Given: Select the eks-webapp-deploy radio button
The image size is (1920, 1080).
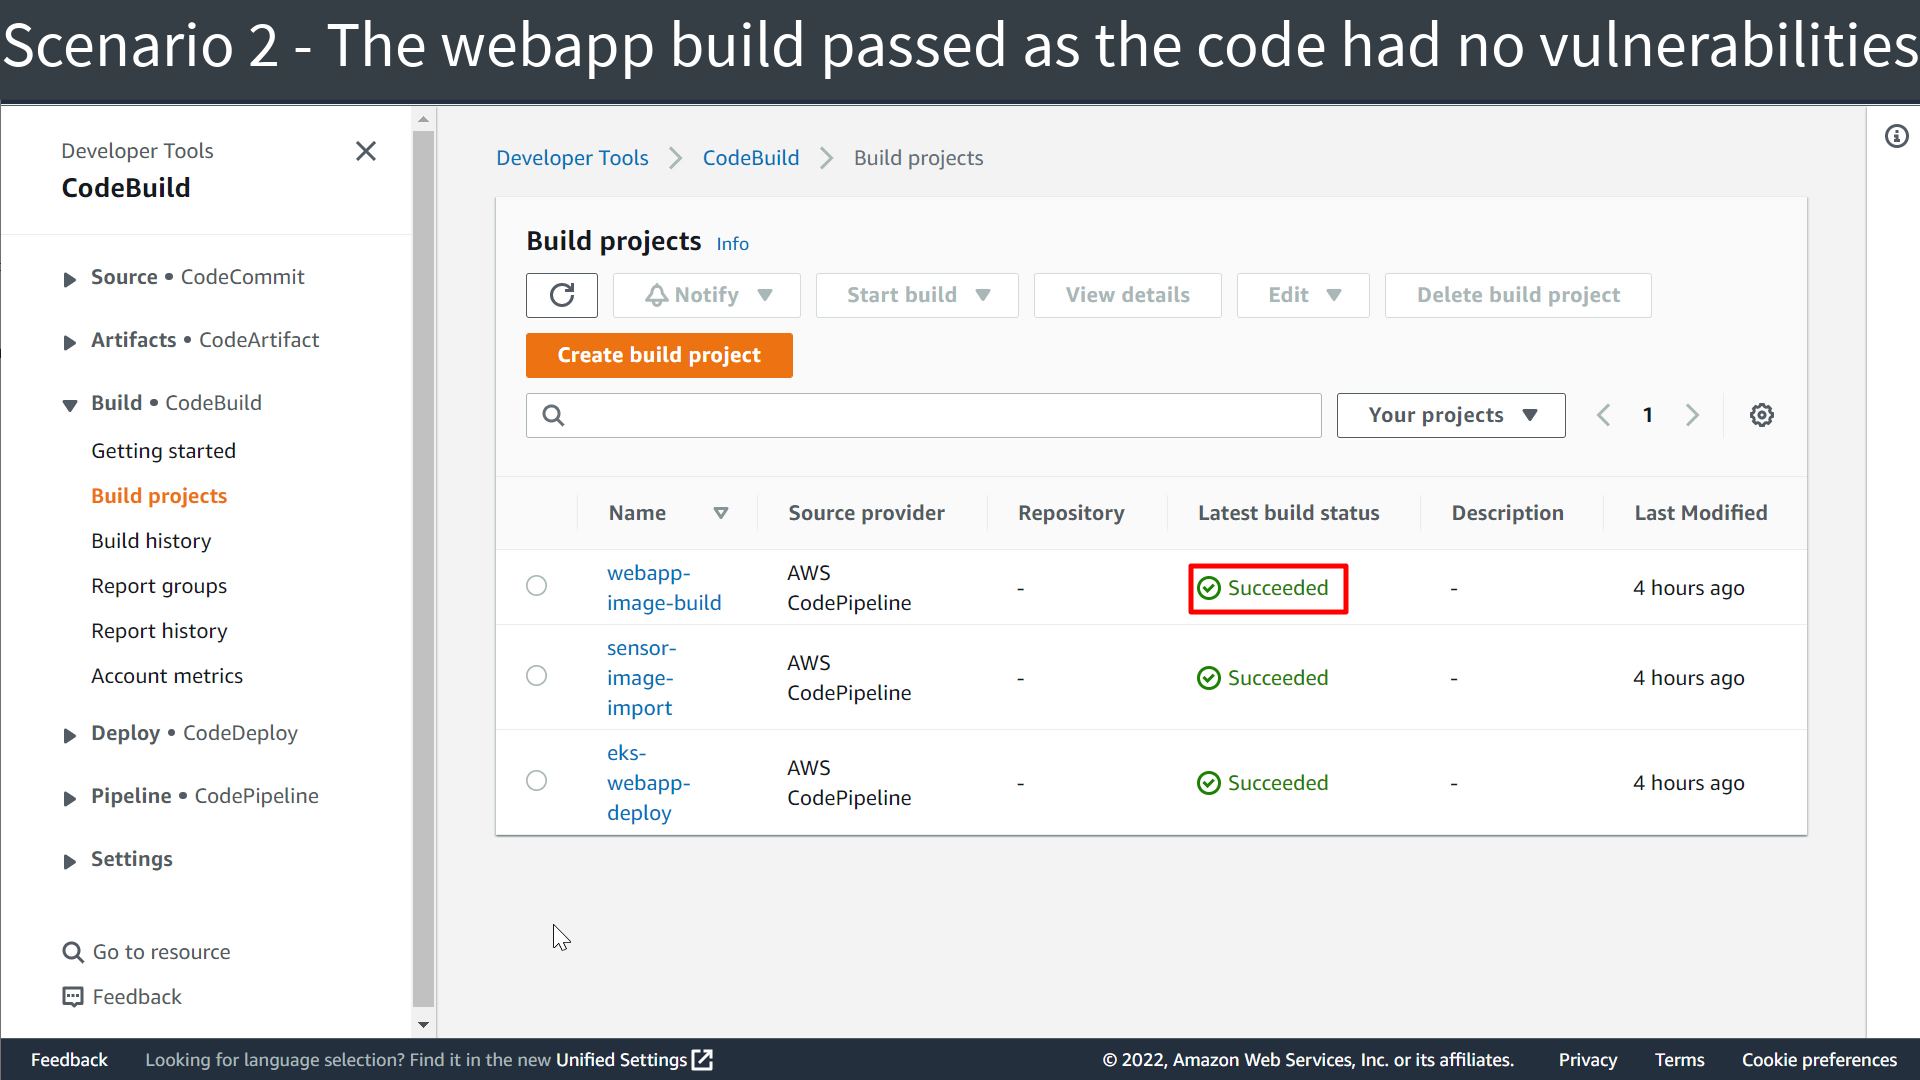Looking at the screenshot, I should [537, 781].
